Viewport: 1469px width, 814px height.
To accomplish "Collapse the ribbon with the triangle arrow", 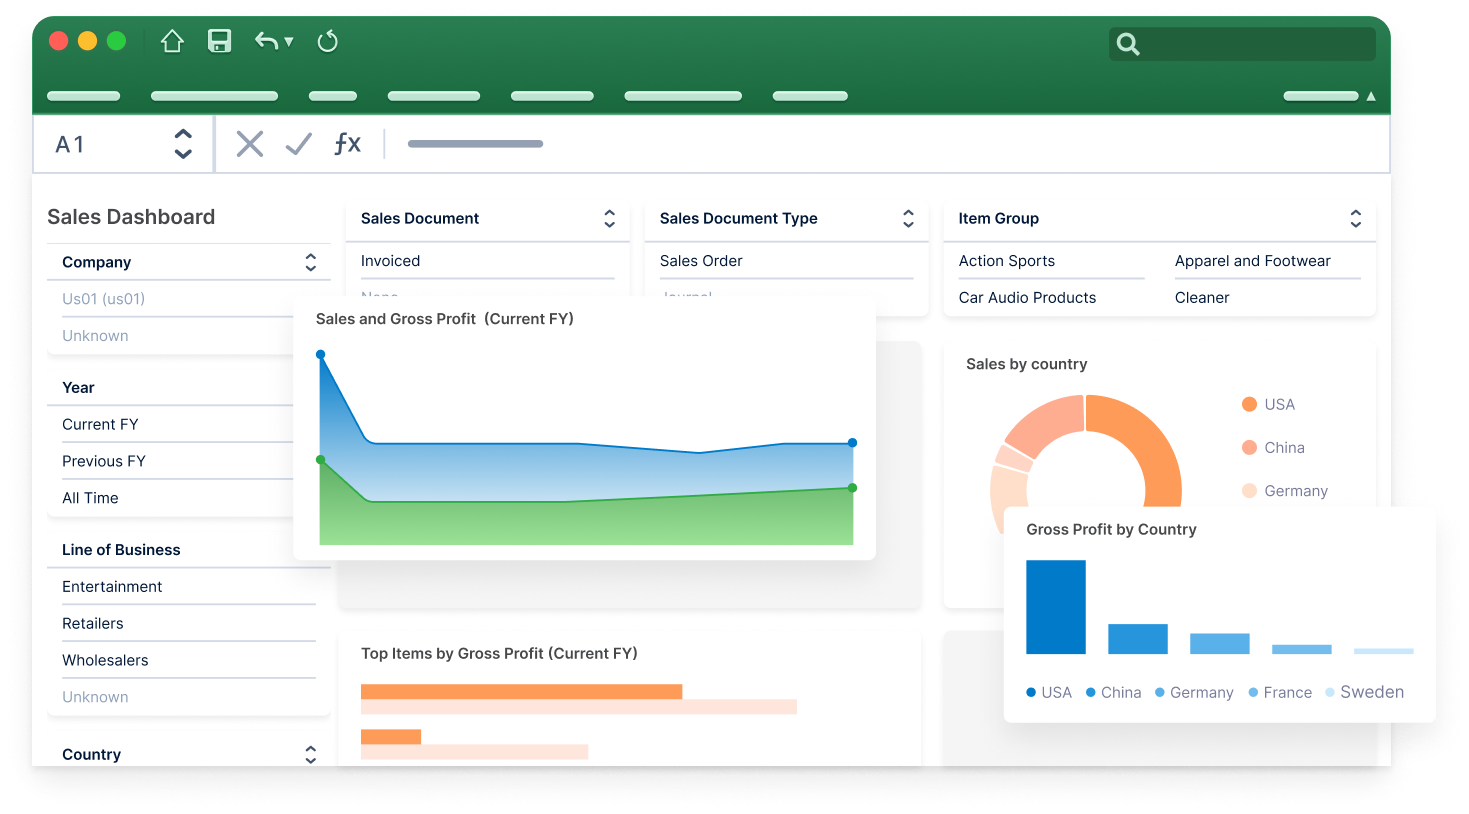I will click(1371, 96).
